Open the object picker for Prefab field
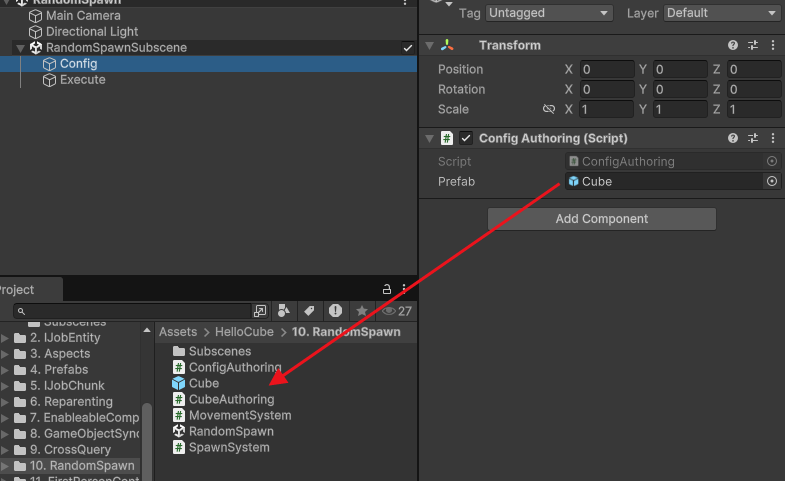The image size is (785, 481). click(x=772, y=181)
